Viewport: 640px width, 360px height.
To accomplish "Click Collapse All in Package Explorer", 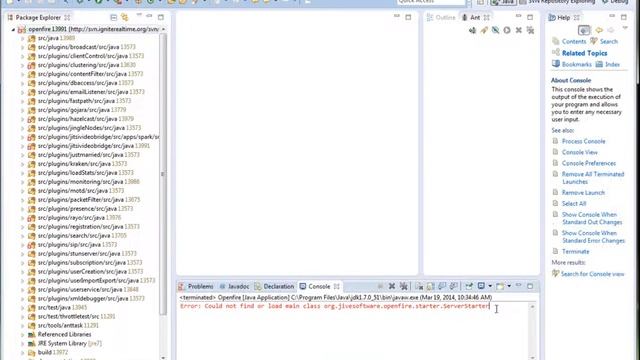I will [113, 18].
